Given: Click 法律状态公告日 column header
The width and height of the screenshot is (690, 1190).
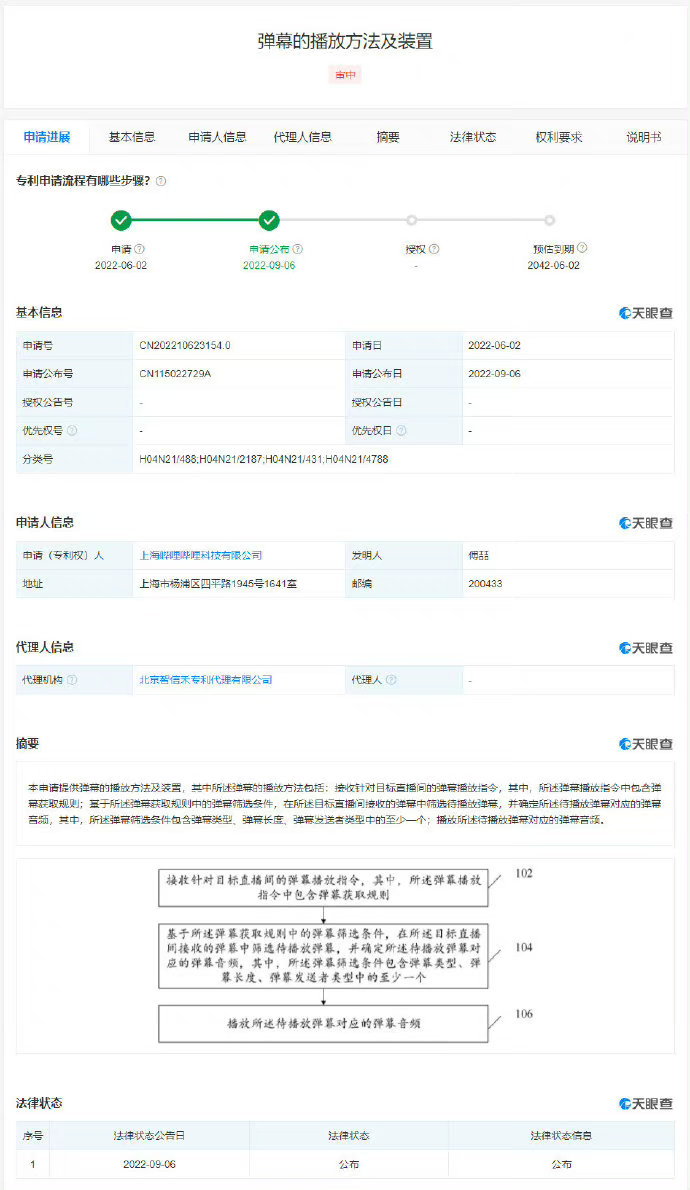Looking at the screenshot, I should coord(150,1135).
